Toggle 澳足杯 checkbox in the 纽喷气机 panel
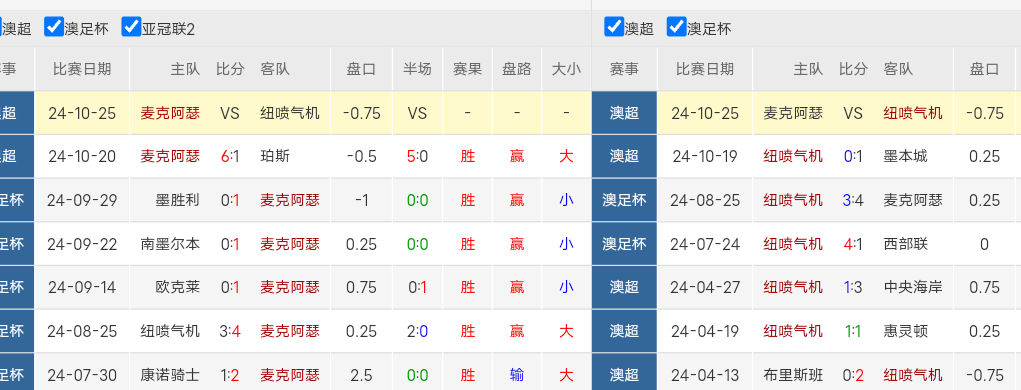 tap(677, 27)
